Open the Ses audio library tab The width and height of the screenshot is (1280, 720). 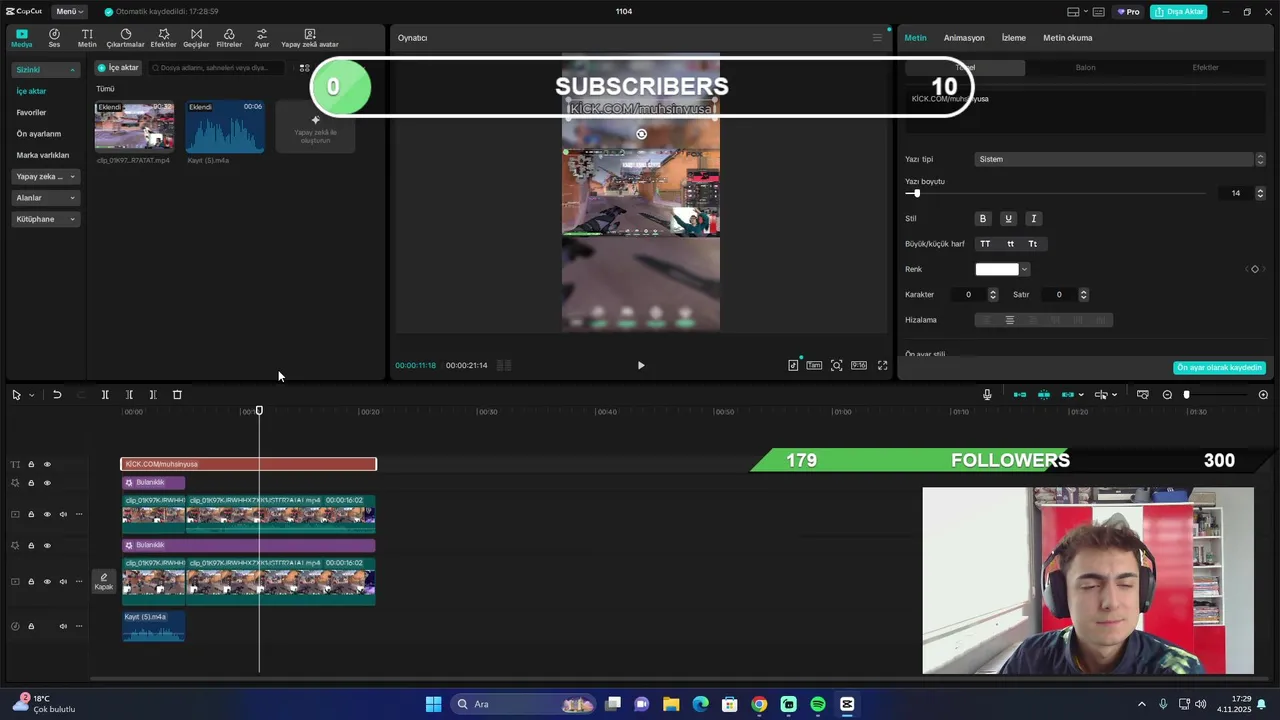54,38
